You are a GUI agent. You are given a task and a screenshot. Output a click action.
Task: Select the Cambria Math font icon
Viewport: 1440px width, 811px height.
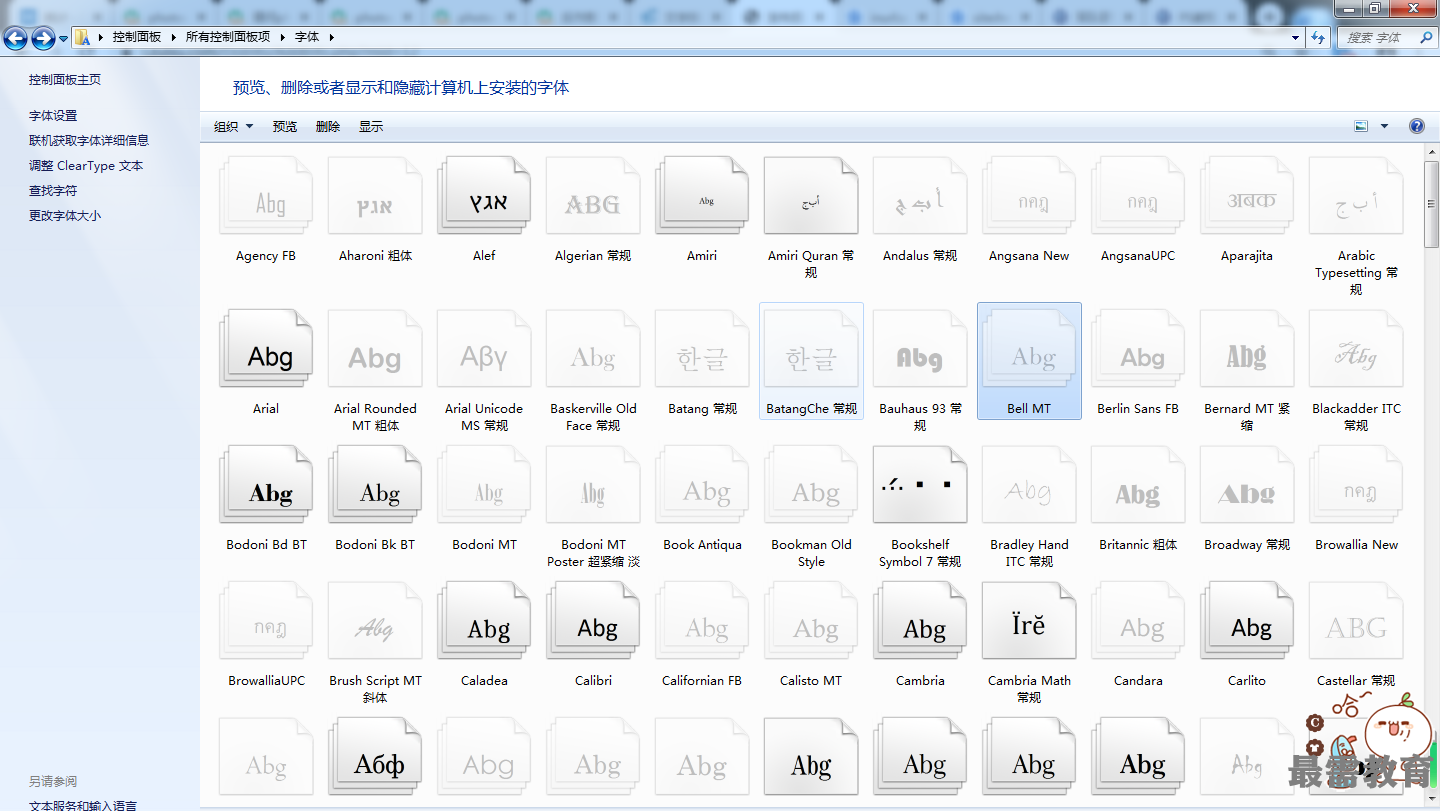(x=1029, y=621)
